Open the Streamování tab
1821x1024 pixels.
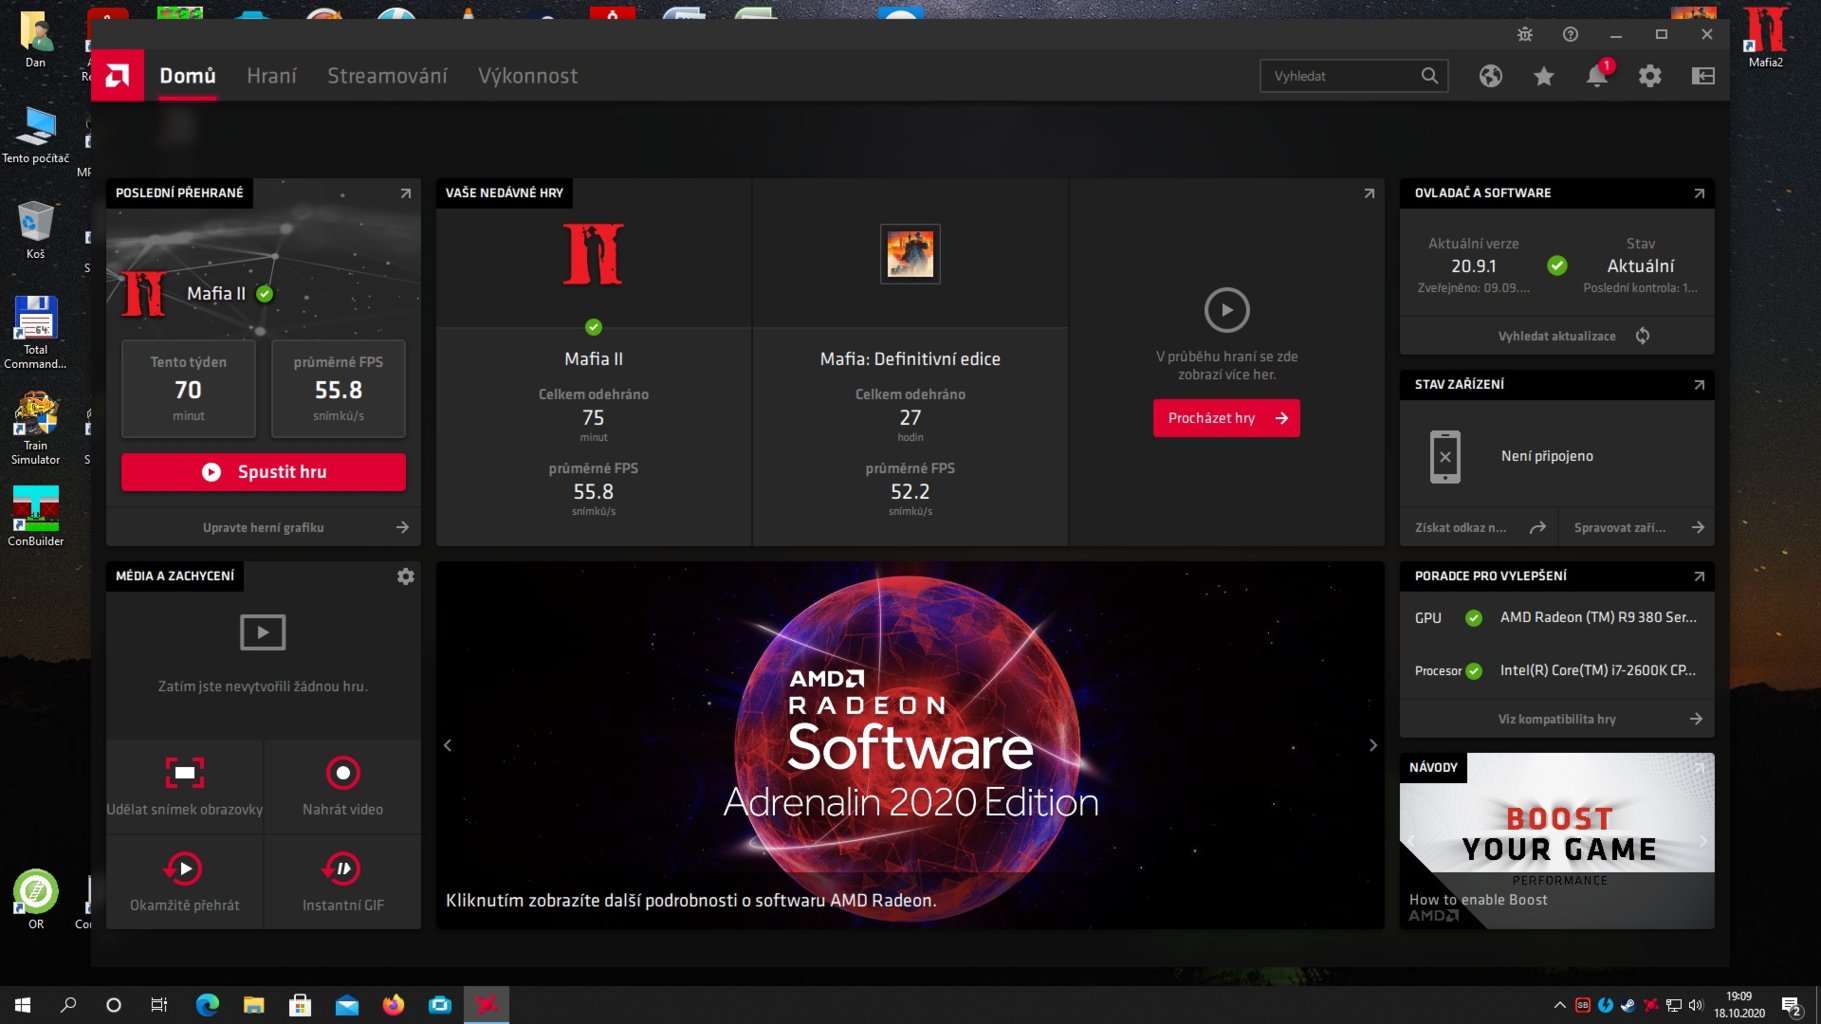(x=387, y=75)
